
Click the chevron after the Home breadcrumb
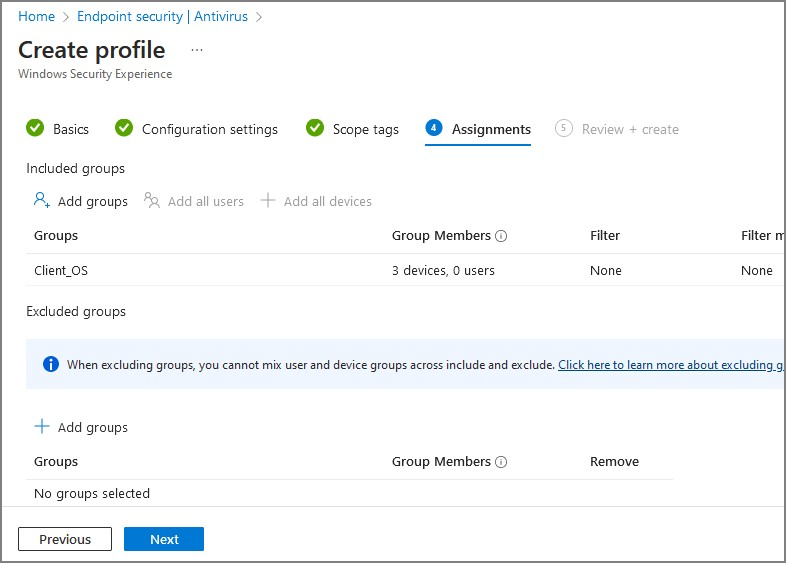(66, 17)
